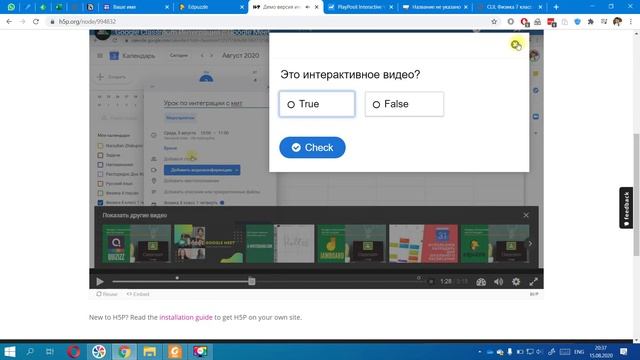Open a new browser tab

point(556,7)
